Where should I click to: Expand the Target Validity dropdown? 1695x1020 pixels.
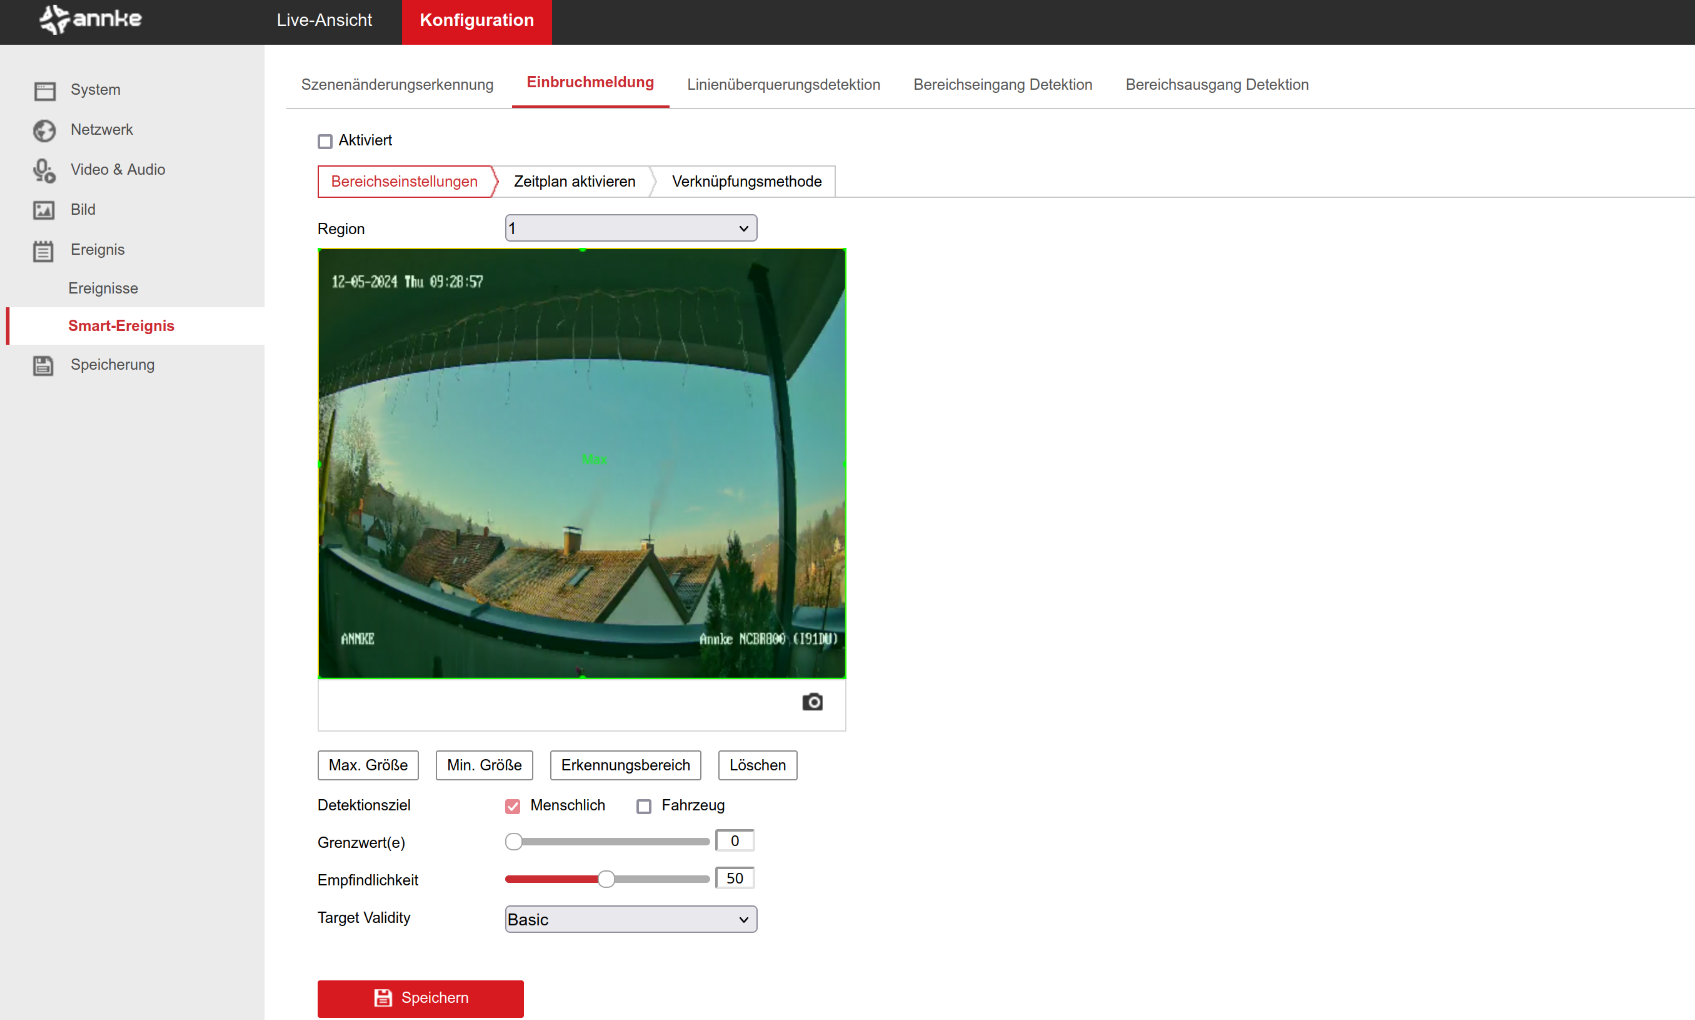pos(630,919)
